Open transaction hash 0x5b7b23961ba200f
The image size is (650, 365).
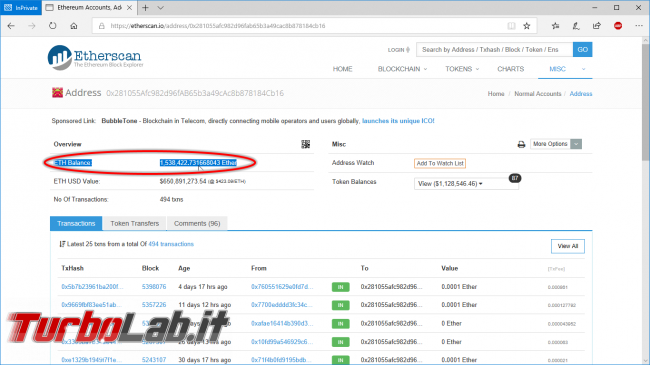(x=92, y=287)
